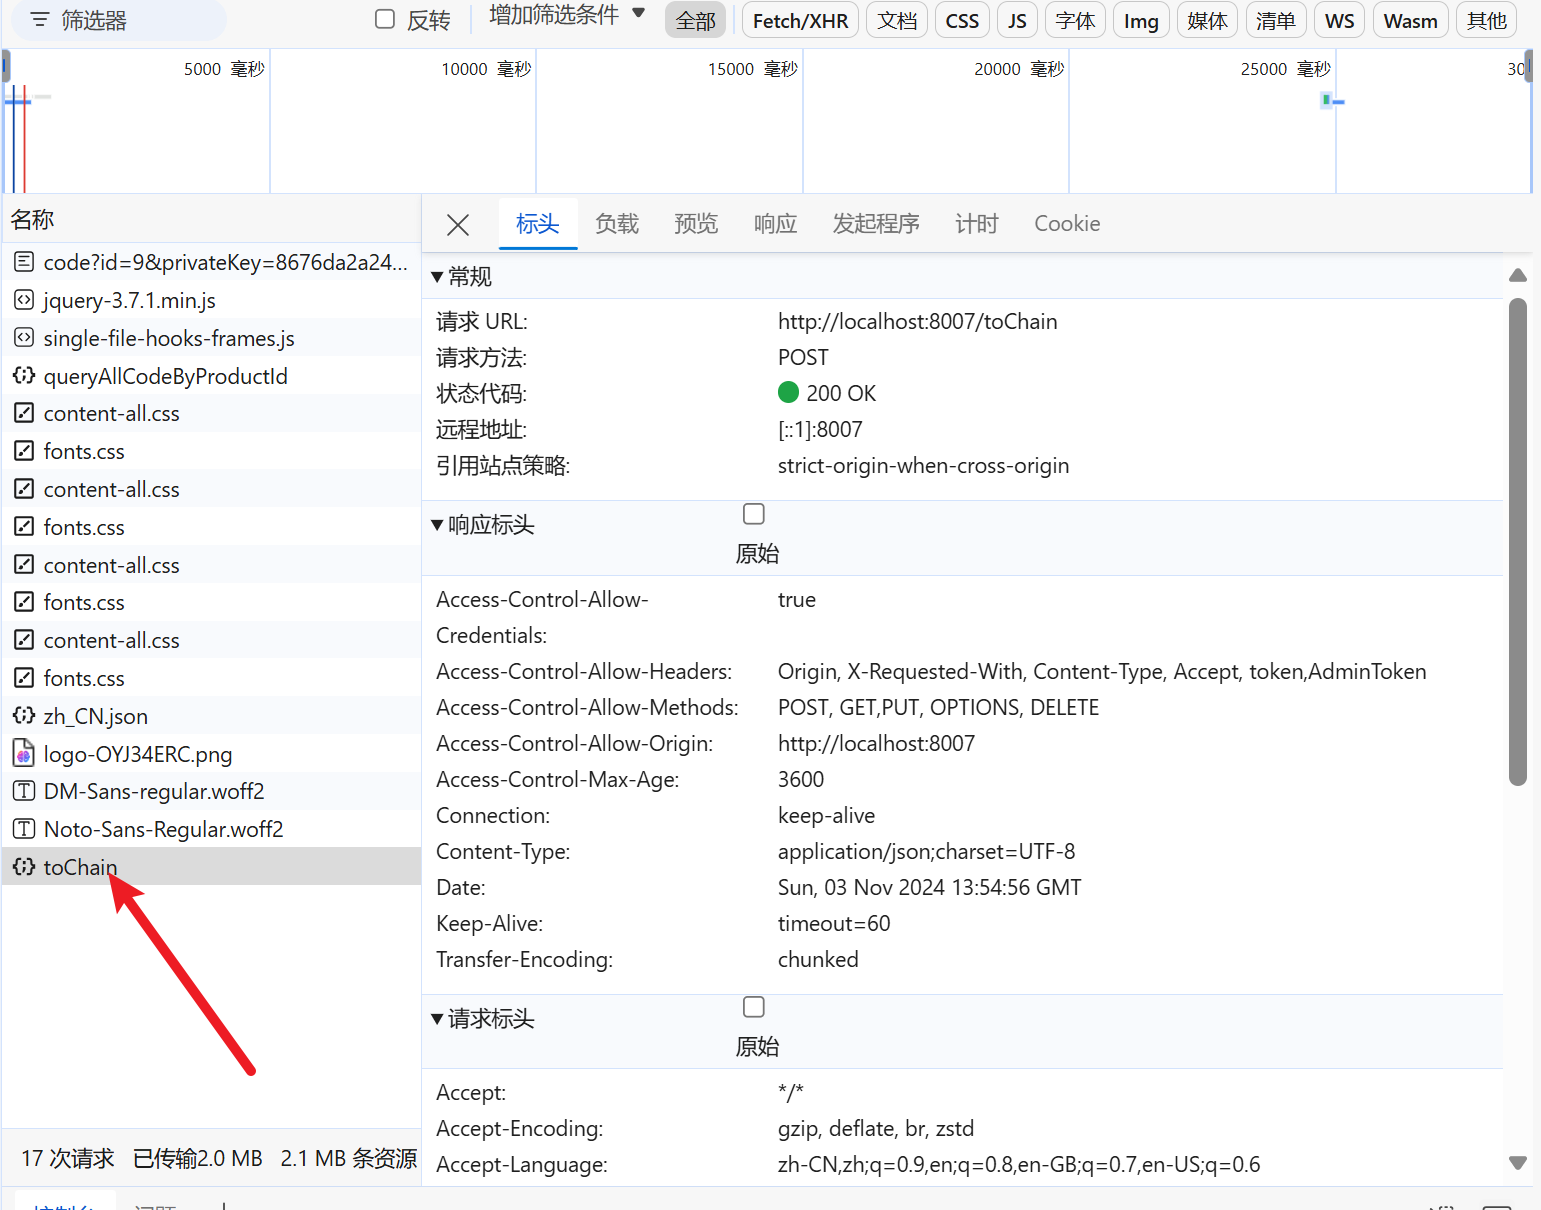
Task: Collapse the 常规 general section
Action: (x=437, y=277)
